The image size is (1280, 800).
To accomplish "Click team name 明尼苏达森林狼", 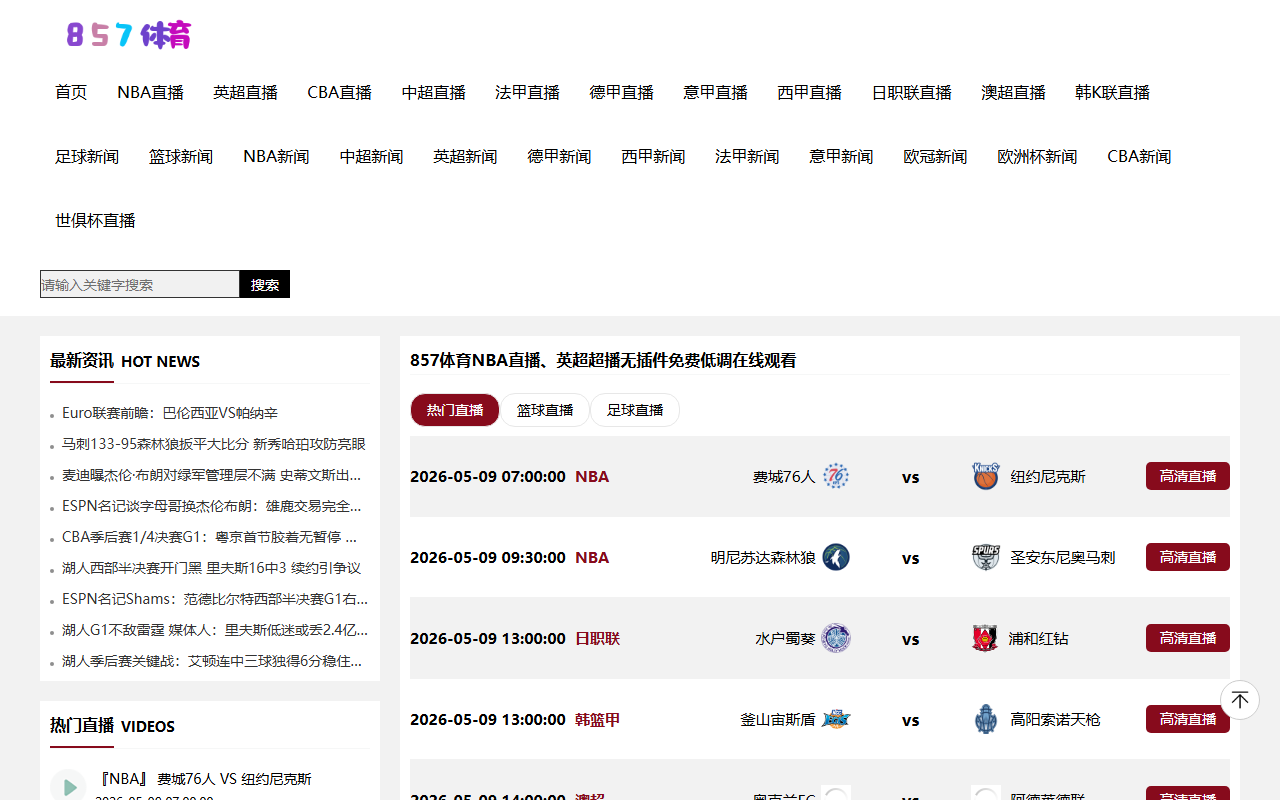I will click(x=763, y=557).
